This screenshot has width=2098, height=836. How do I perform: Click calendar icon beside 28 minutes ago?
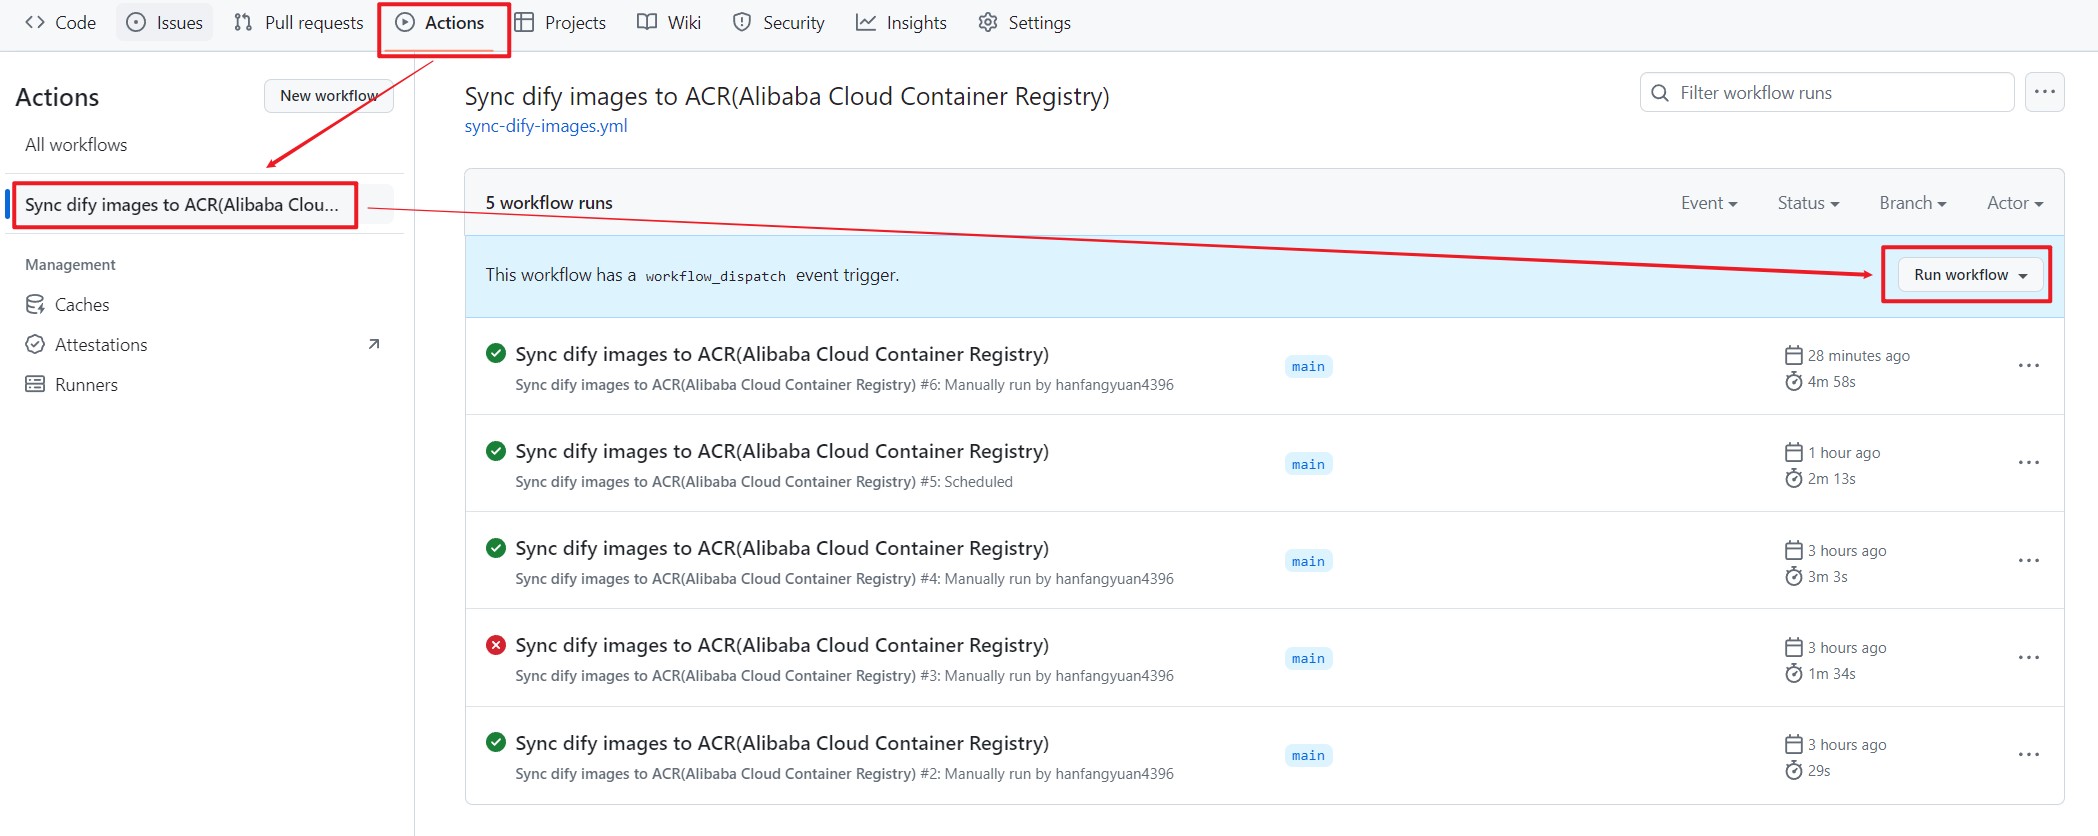(1794, 355)
